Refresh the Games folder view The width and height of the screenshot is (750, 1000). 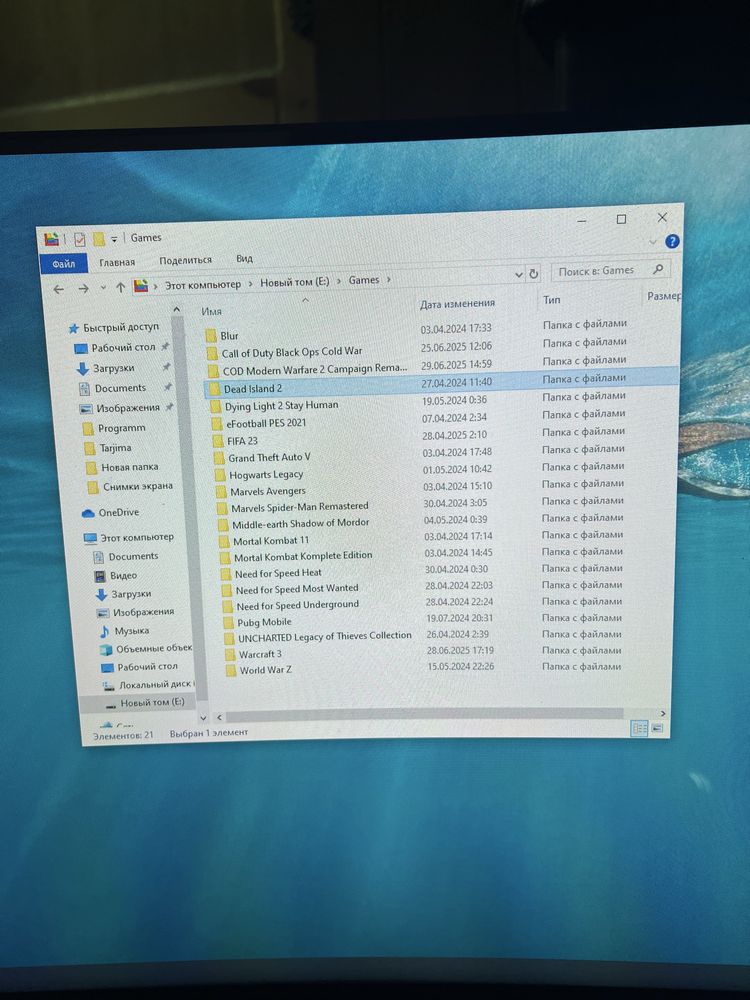534,274
